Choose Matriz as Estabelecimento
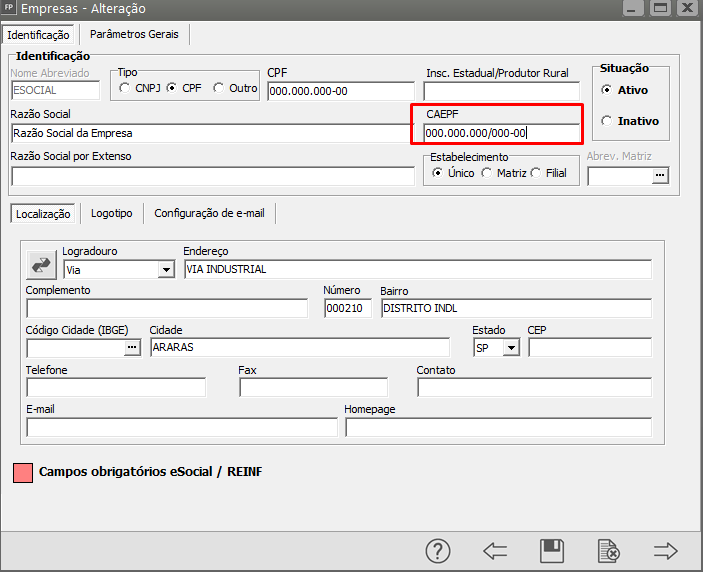703x572 pixels. (487, 173)
